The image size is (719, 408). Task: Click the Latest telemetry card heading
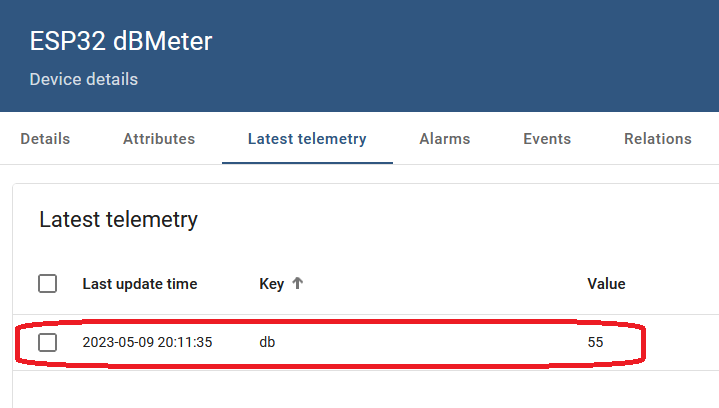pyautogui.click(x=118, y=220)
